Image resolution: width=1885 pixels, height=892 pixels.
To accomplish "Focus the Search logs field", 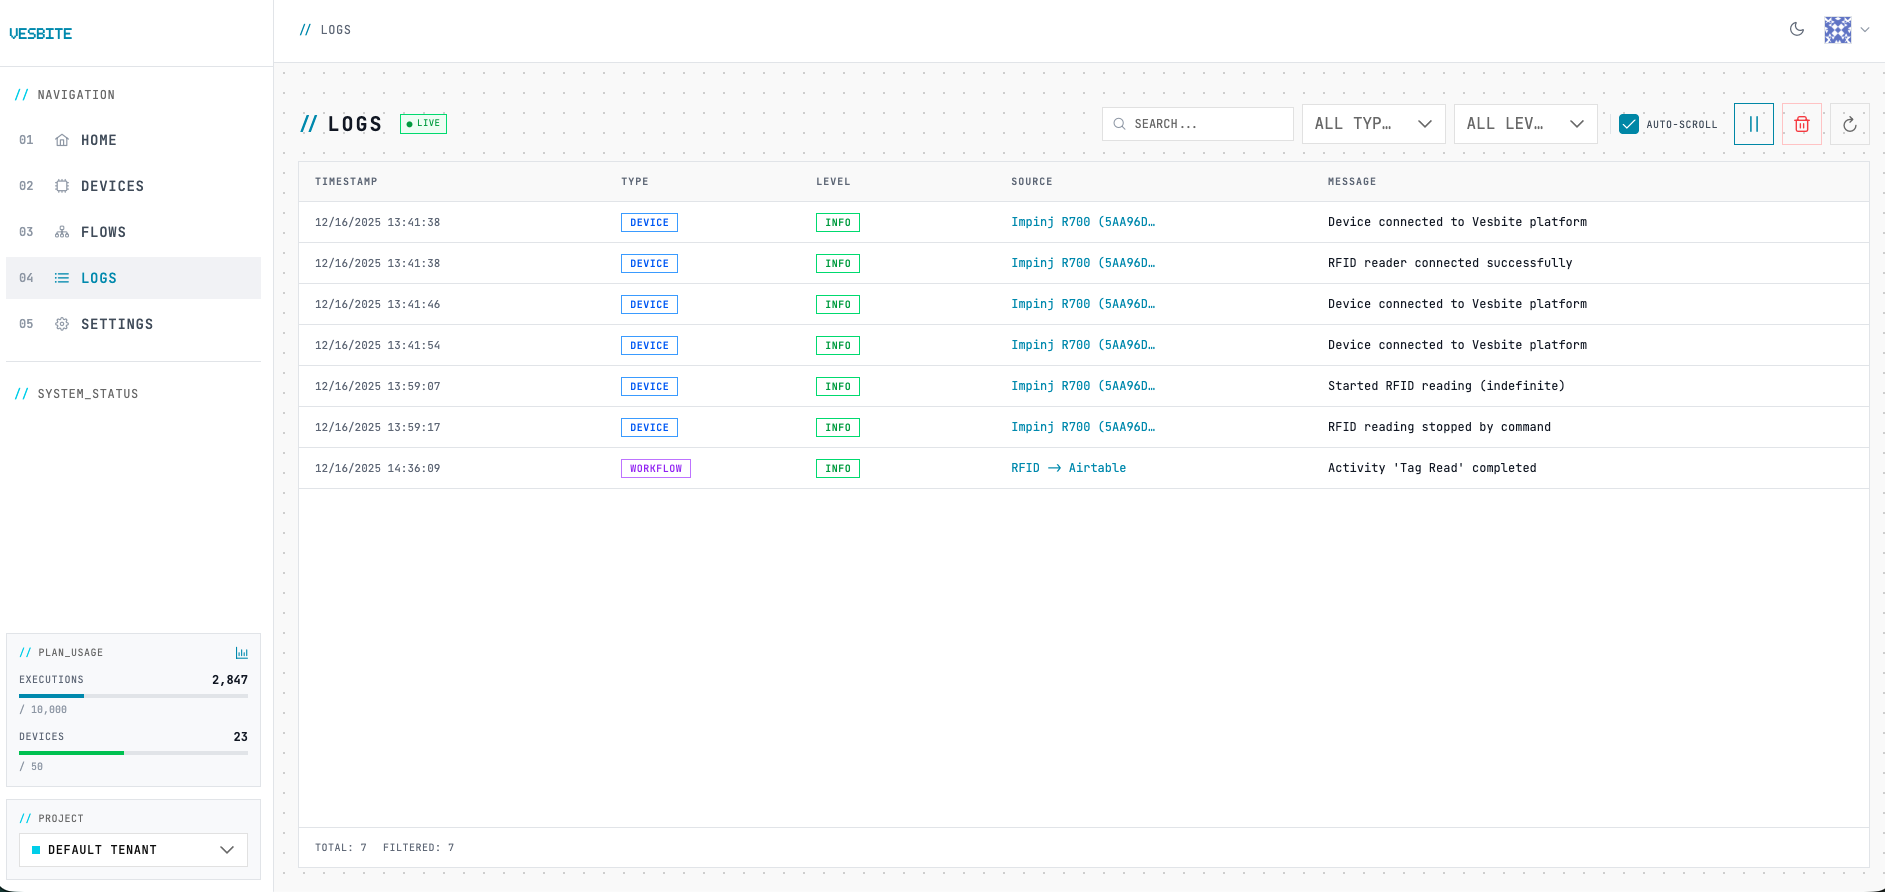I will click(x=1198, y=124).
